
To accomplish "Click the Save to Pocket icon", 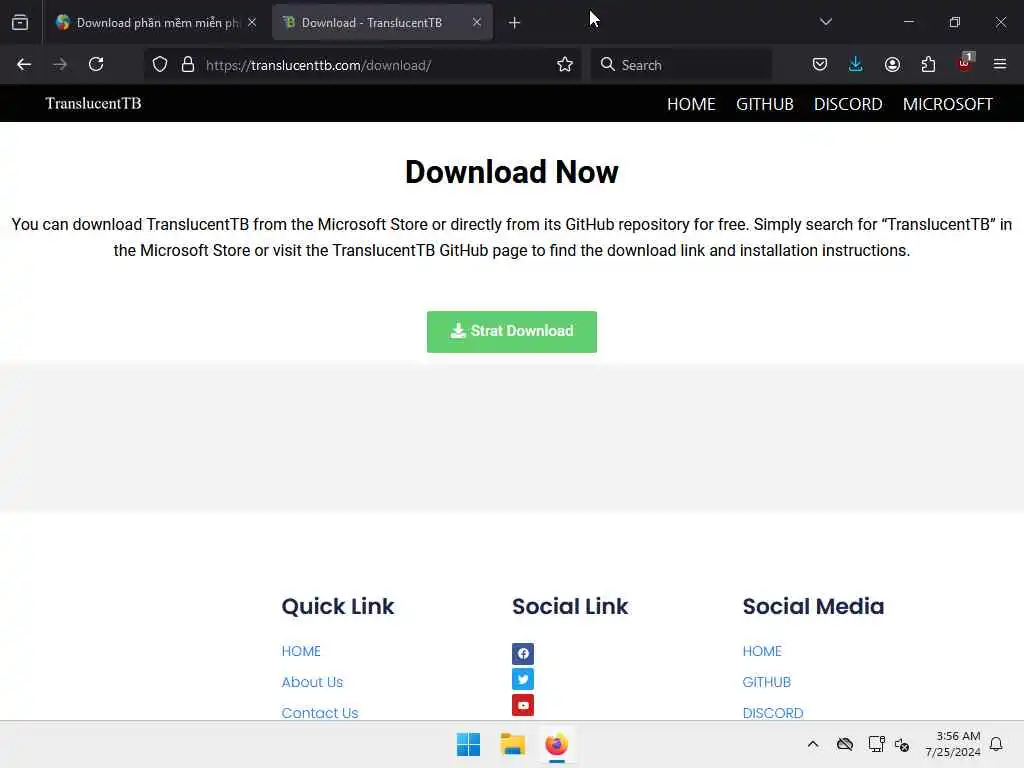I will [x=820, y=64].
